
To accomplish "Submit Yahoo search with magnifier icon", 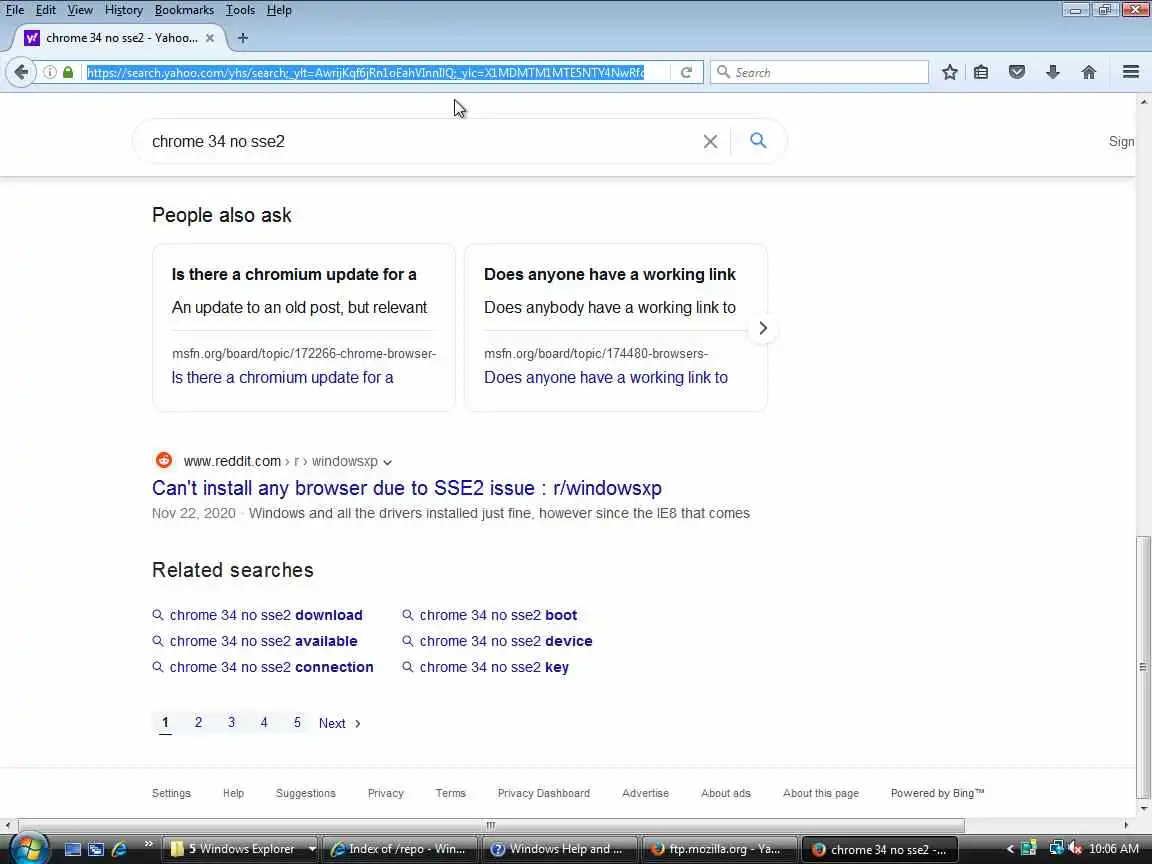I will pos(758,140).
